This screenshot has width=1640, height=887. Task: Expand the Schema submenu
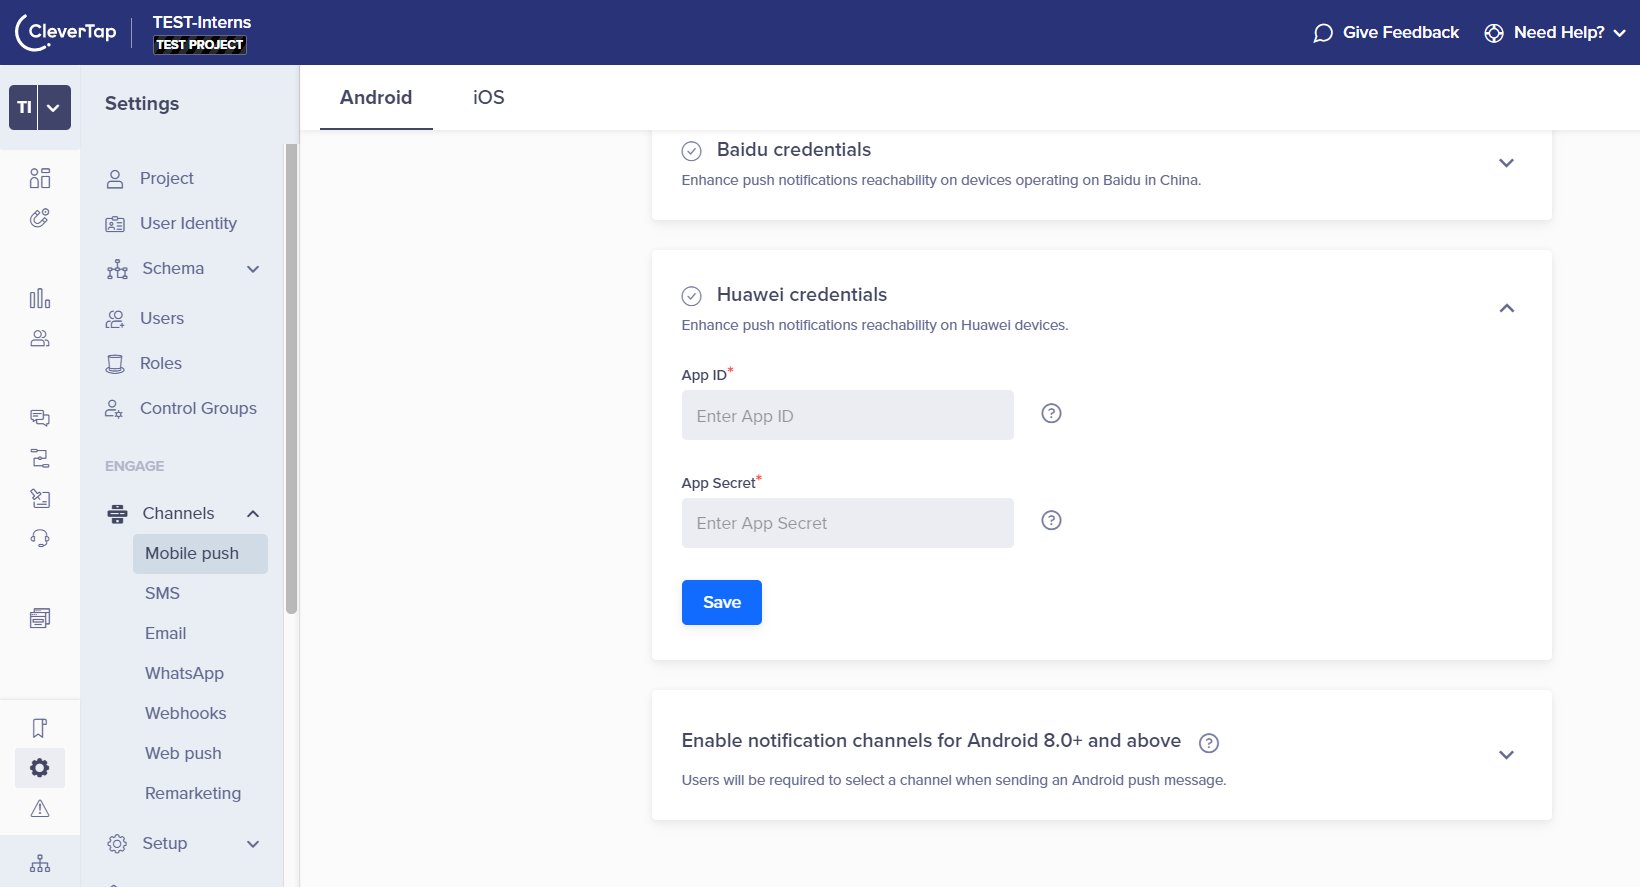tap(253, 269)
